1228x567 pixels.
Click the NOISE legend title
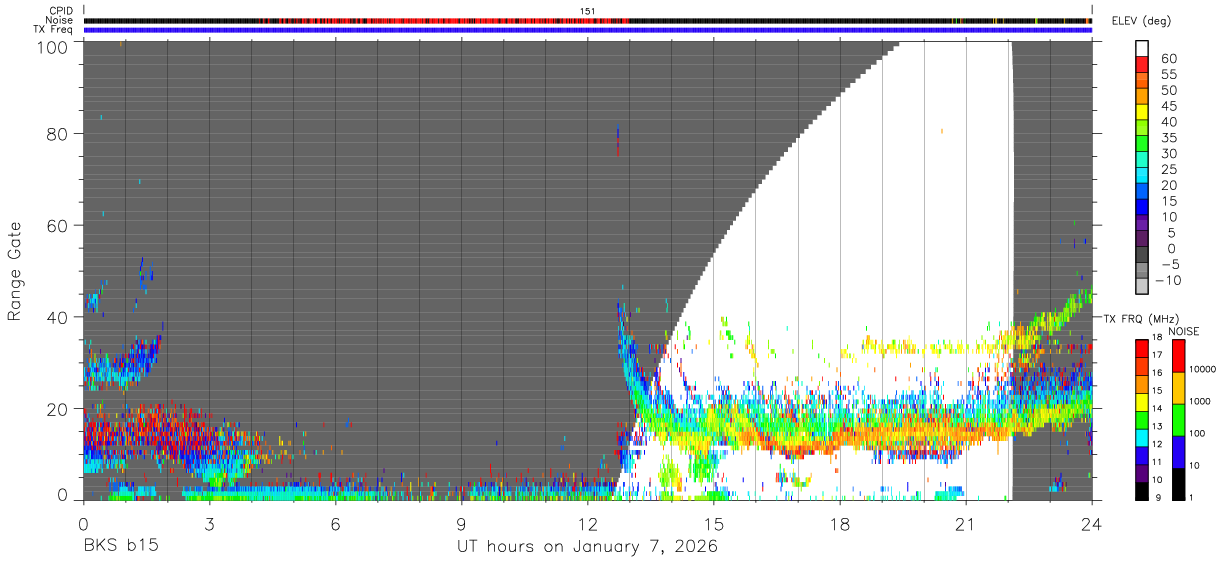pos(1182,331)
